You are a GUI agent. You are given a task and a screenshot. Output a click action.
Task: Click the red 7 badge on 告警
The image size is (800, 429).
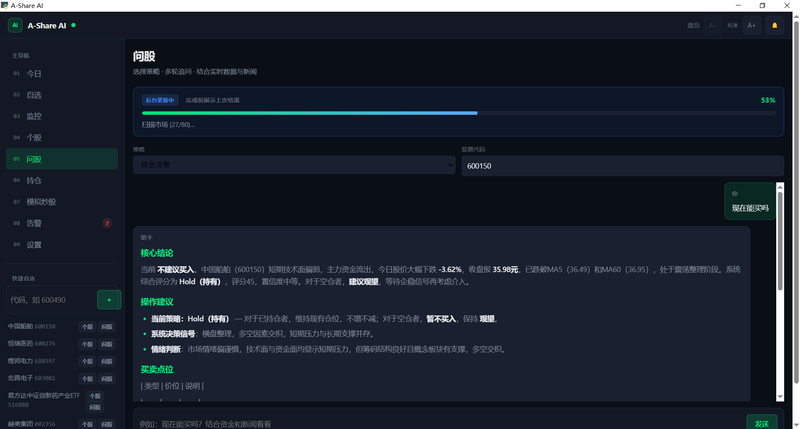click(x=107, y=223)
